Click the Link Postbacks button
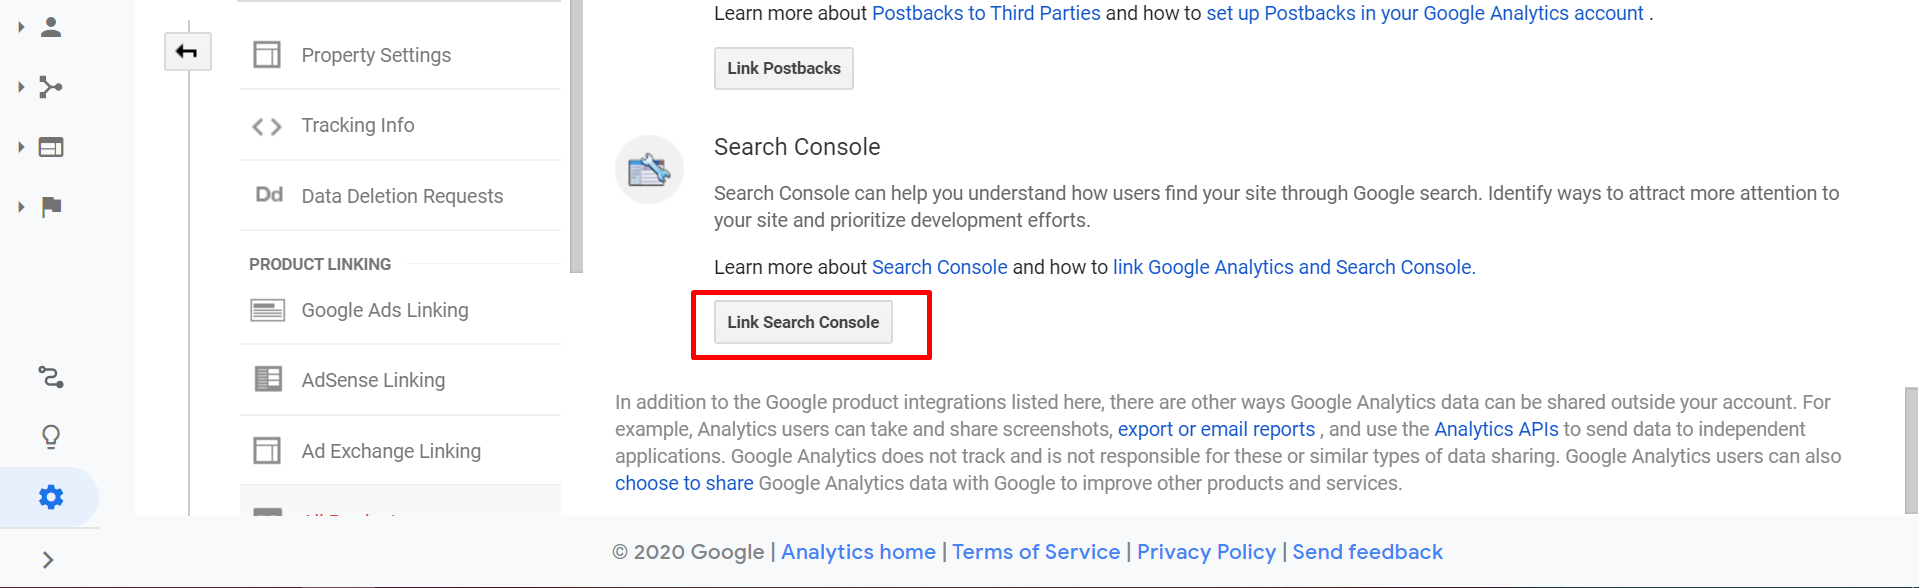The width and height of the screenshot is (1919, 588). (784, 68)
